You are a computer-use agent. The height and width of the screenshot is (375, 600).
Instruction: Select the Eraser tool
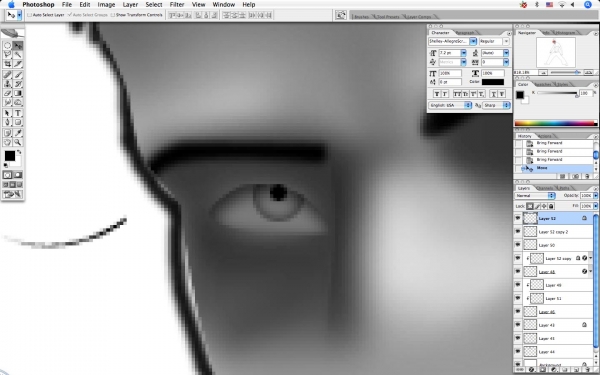click(x=7, y=93)
